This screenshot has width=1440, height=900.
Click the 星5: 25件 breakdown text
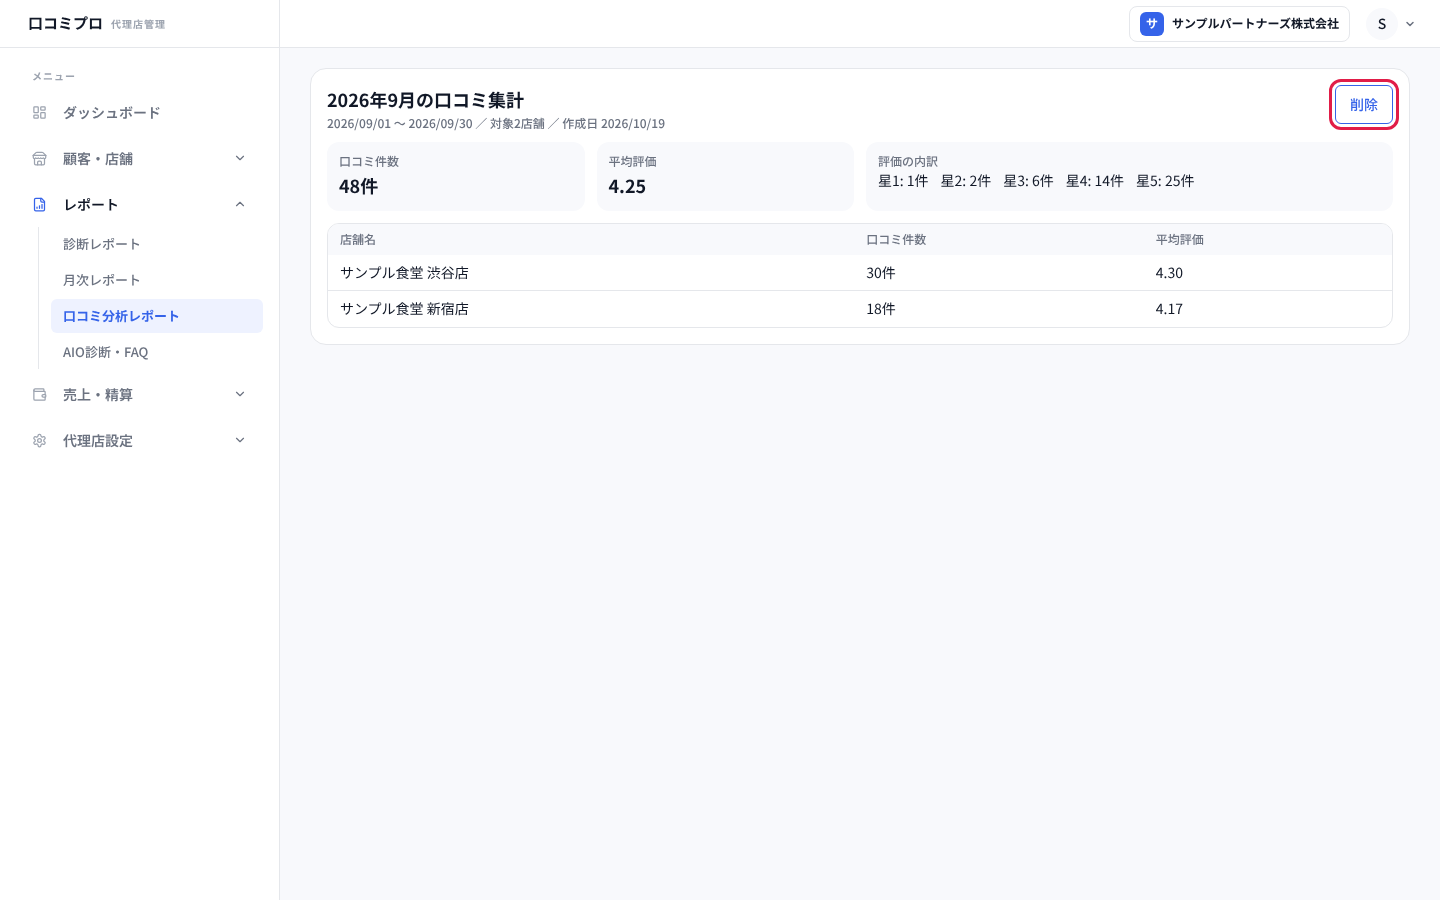(x=1165, y=181)
